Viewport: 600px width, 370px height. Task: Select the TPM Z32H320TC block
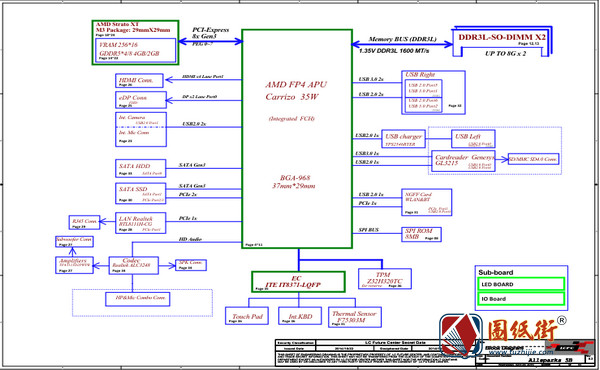point(385,279)
